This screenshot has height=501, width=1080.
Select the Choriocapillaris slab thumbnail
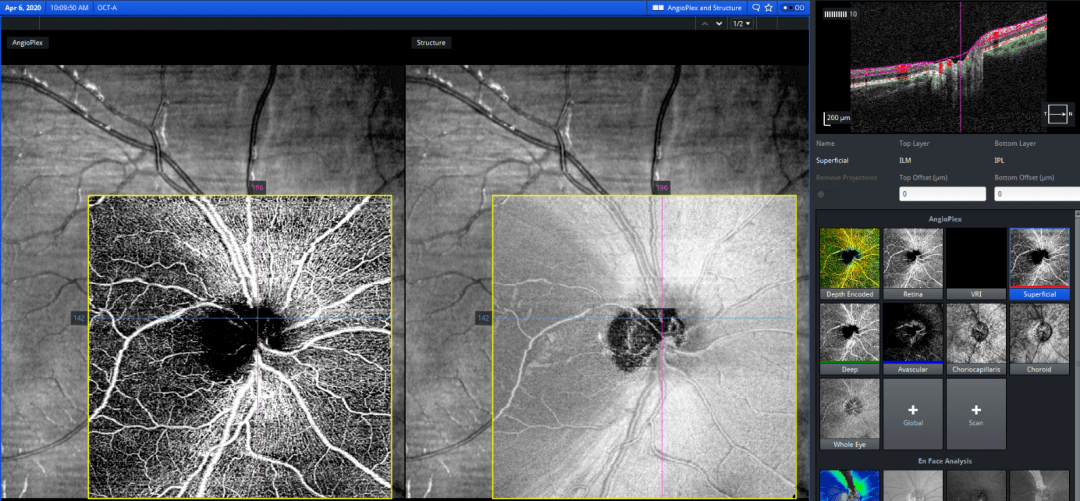[x=976, y=337]
